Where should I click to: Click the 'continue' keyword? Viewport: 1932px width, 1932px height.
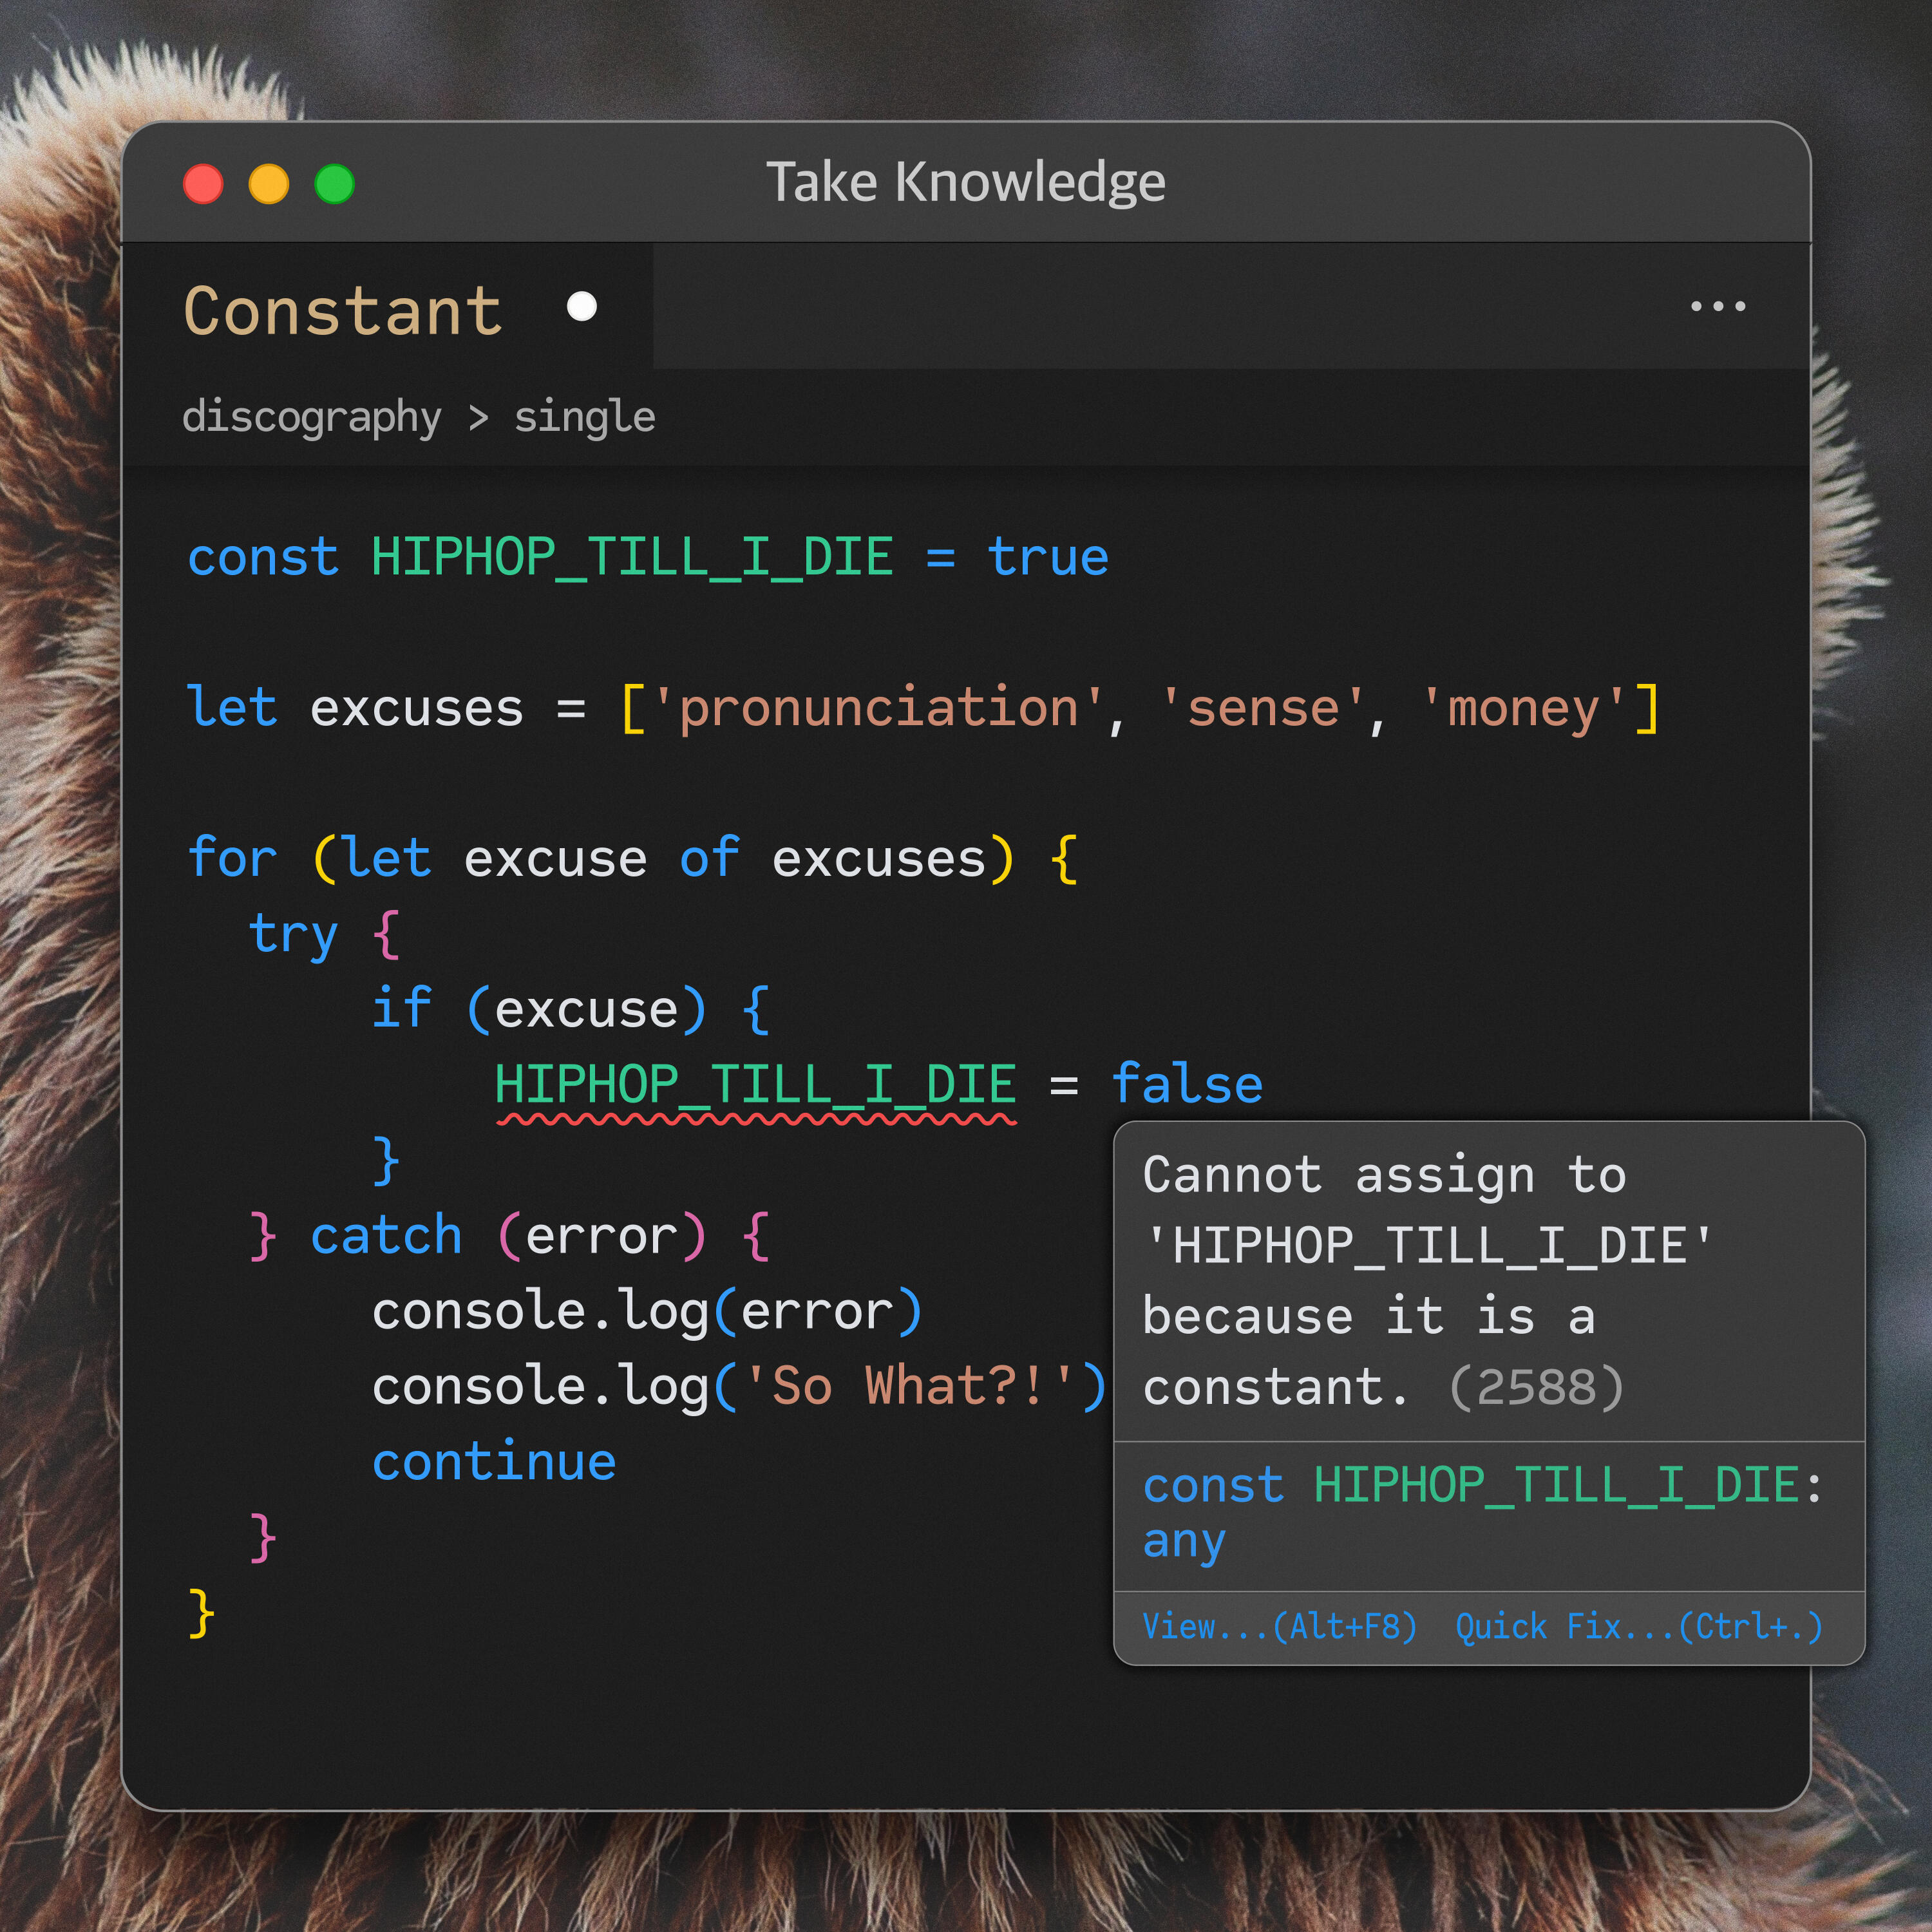495,1462
